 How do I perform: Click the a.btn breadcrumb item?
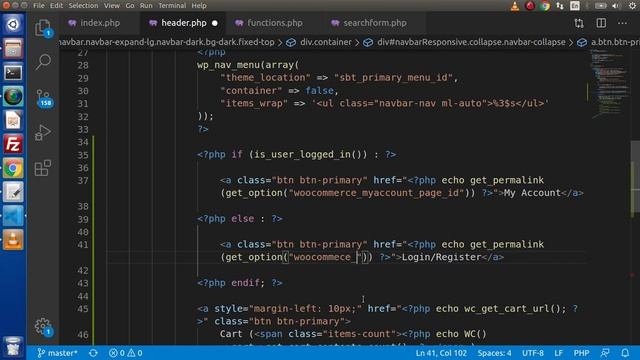coord(615,42)
